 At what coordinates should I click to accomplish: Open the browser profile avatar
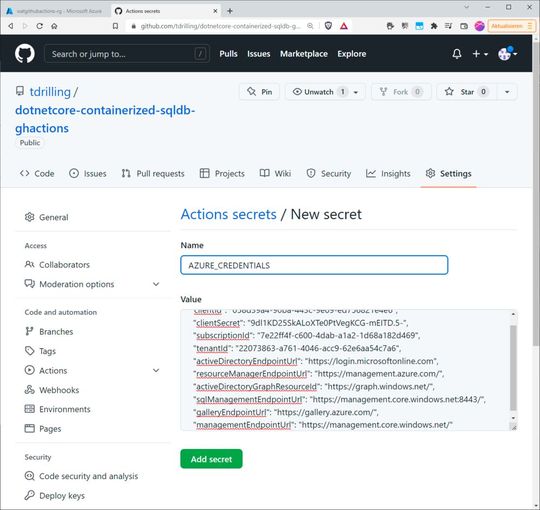[x=479, y=26]
